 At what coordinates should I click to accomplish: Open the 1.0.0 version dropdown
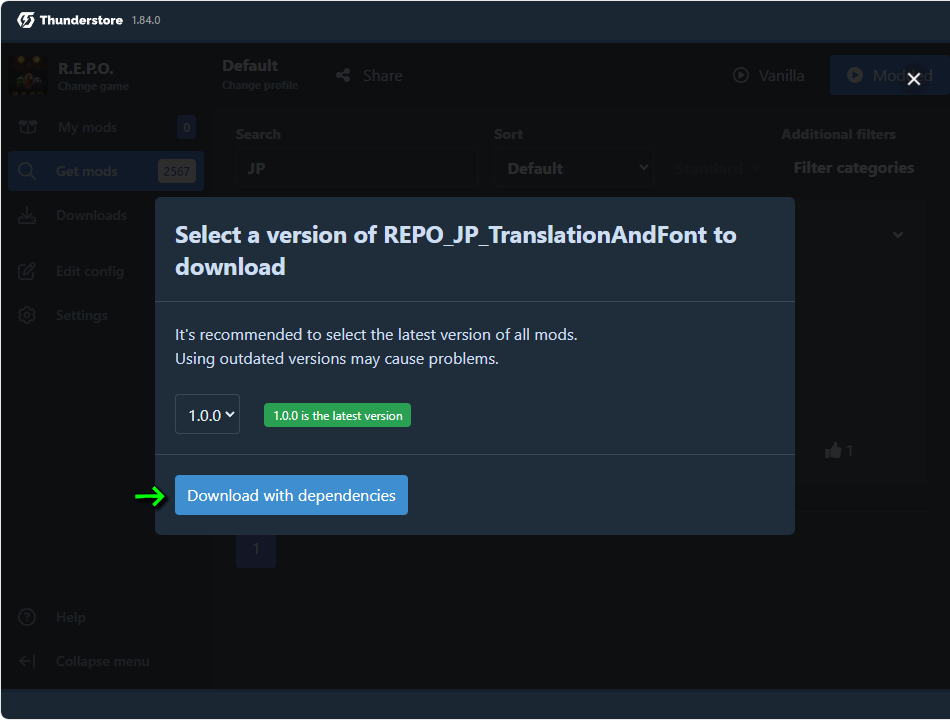click(207, 414)
